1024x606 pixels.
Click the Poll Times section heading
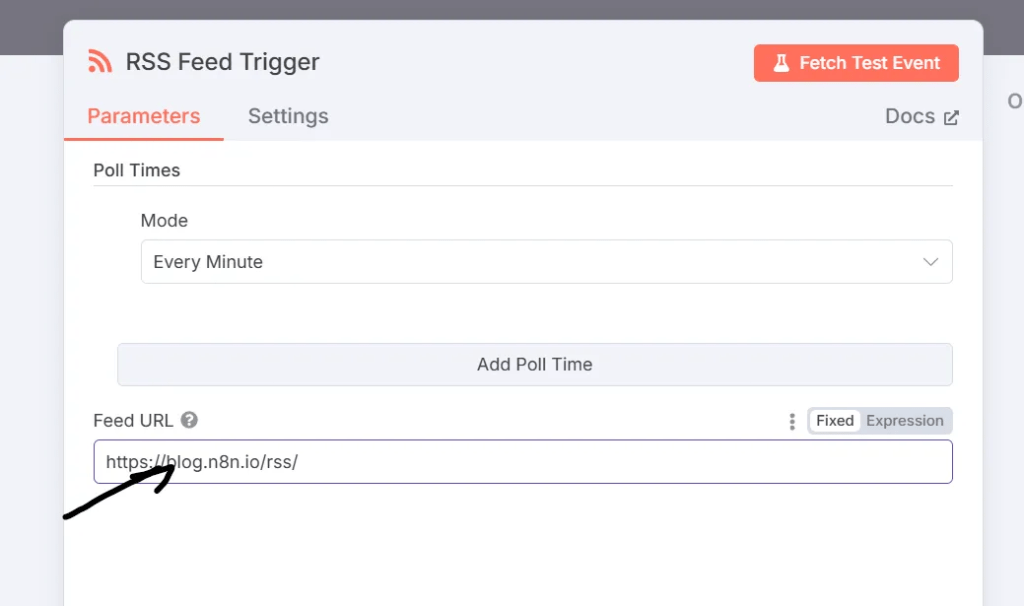137,170
